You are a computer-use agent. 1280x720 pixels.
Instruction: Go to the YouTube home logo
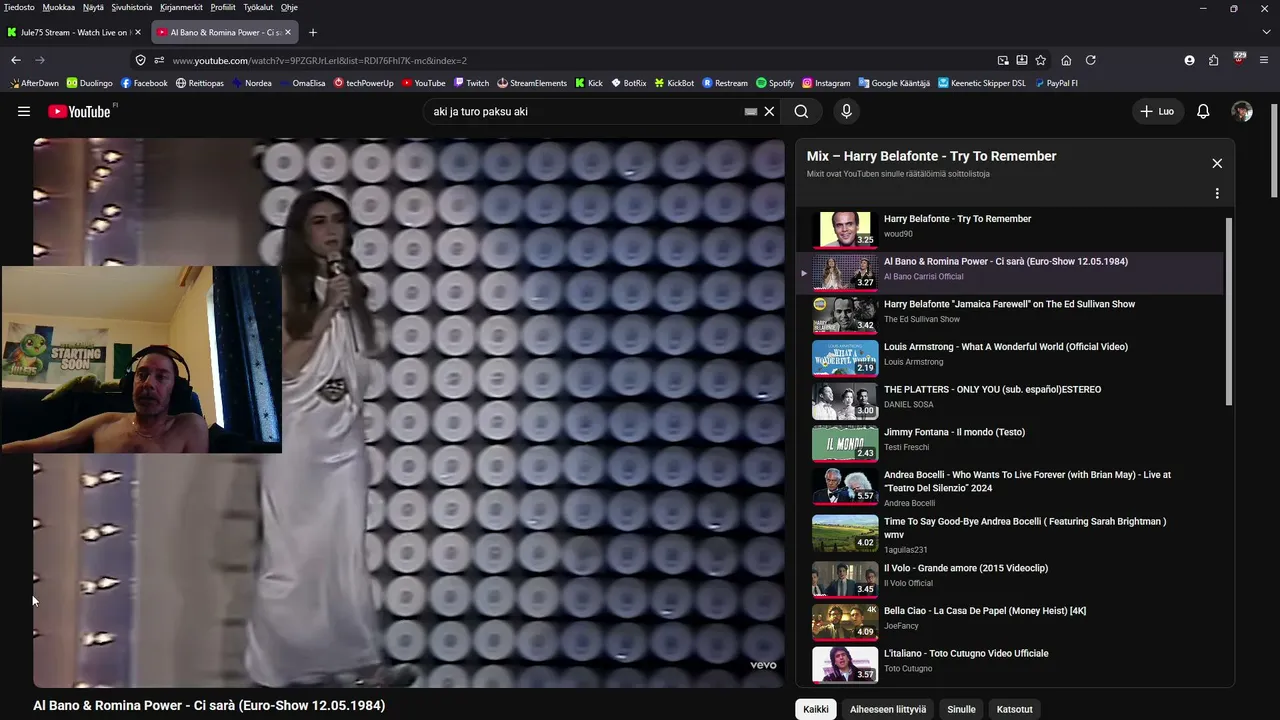click(x=80, y=112)
